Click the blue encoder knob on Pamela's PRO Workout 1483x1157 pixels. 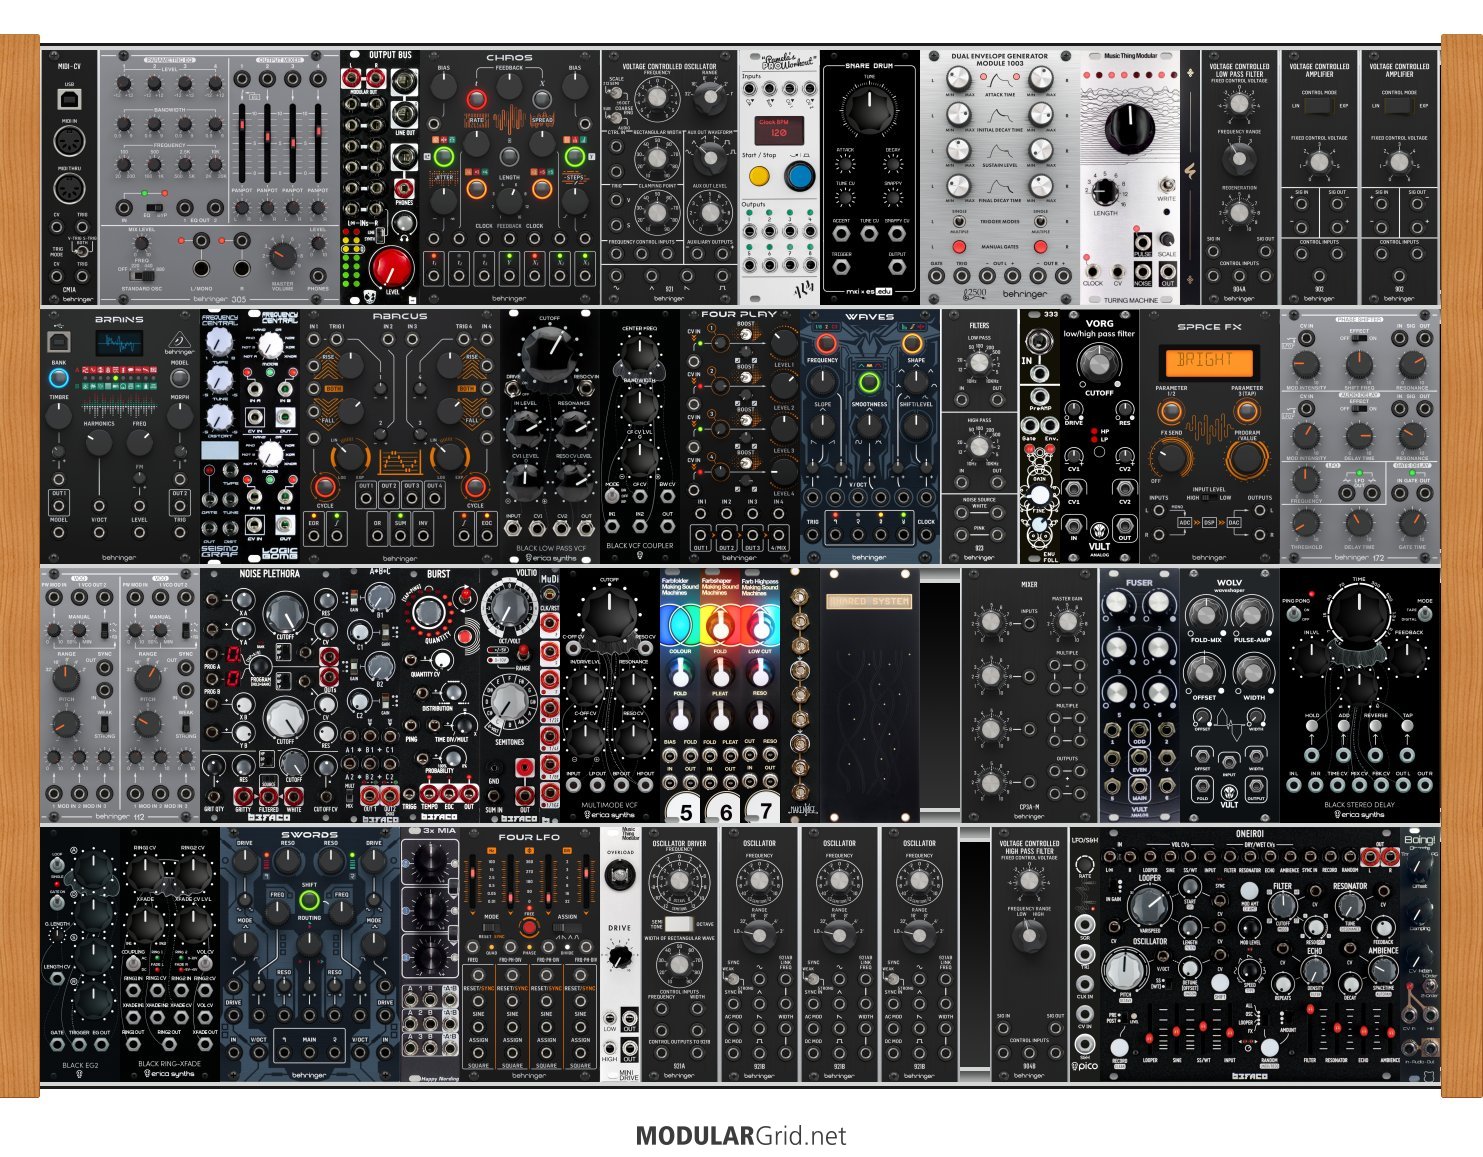tap(799, 176)
